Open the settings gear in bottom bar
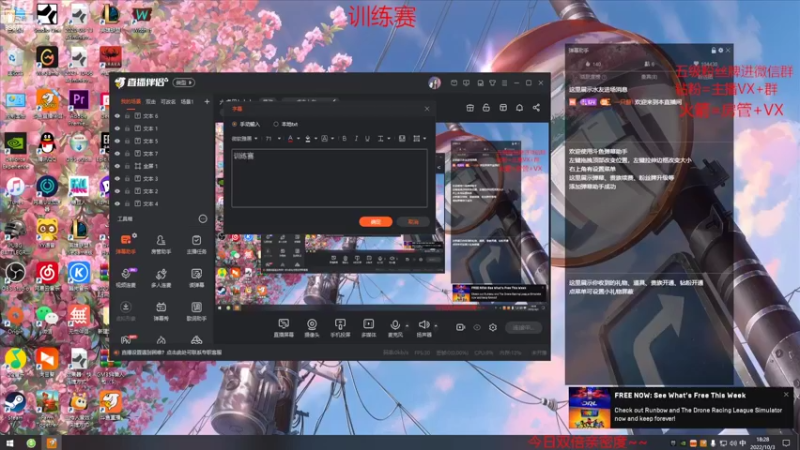Viewport: 800px width, 450px height. pyautogui.click(x=493, y=327)
